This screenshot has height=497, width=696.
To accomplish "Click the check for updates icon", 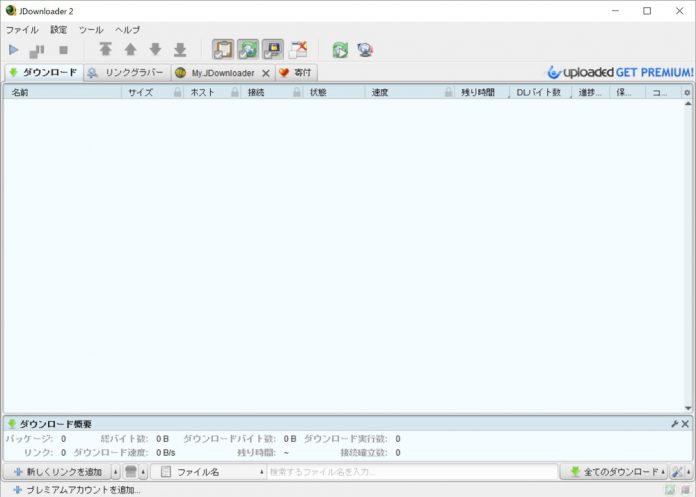I will tap(365, 50).
